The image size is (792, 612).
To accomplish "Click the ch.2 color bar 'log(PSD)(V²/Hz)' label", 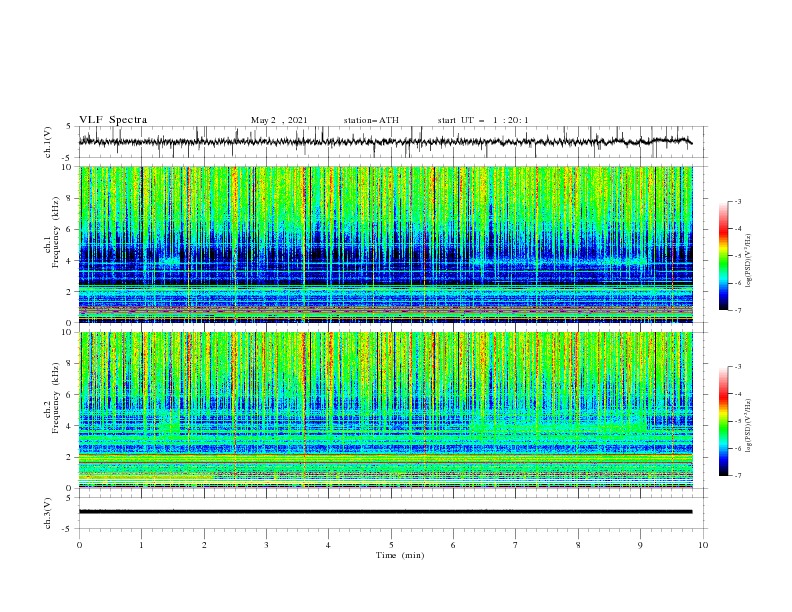I will coord(749,426).
